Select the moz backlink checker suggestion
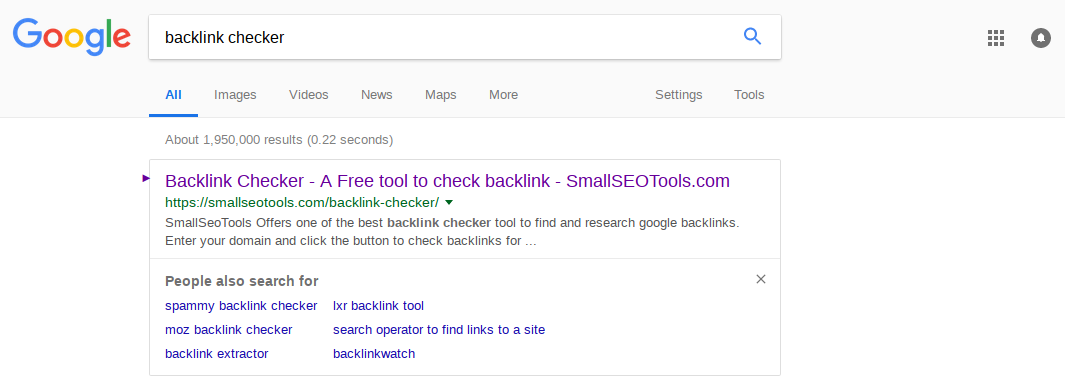The height and width of the screenshot is (380, 1065). pyautogui.click(x=229, y=330)
